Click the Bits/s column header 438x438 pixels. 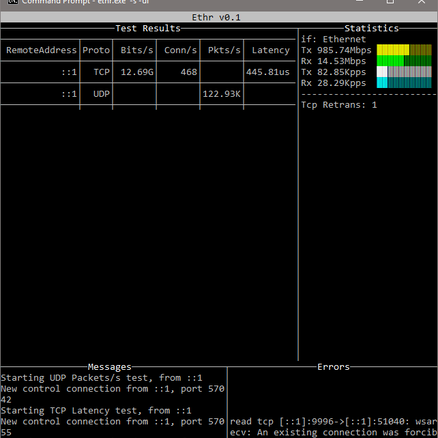point(137,50)
